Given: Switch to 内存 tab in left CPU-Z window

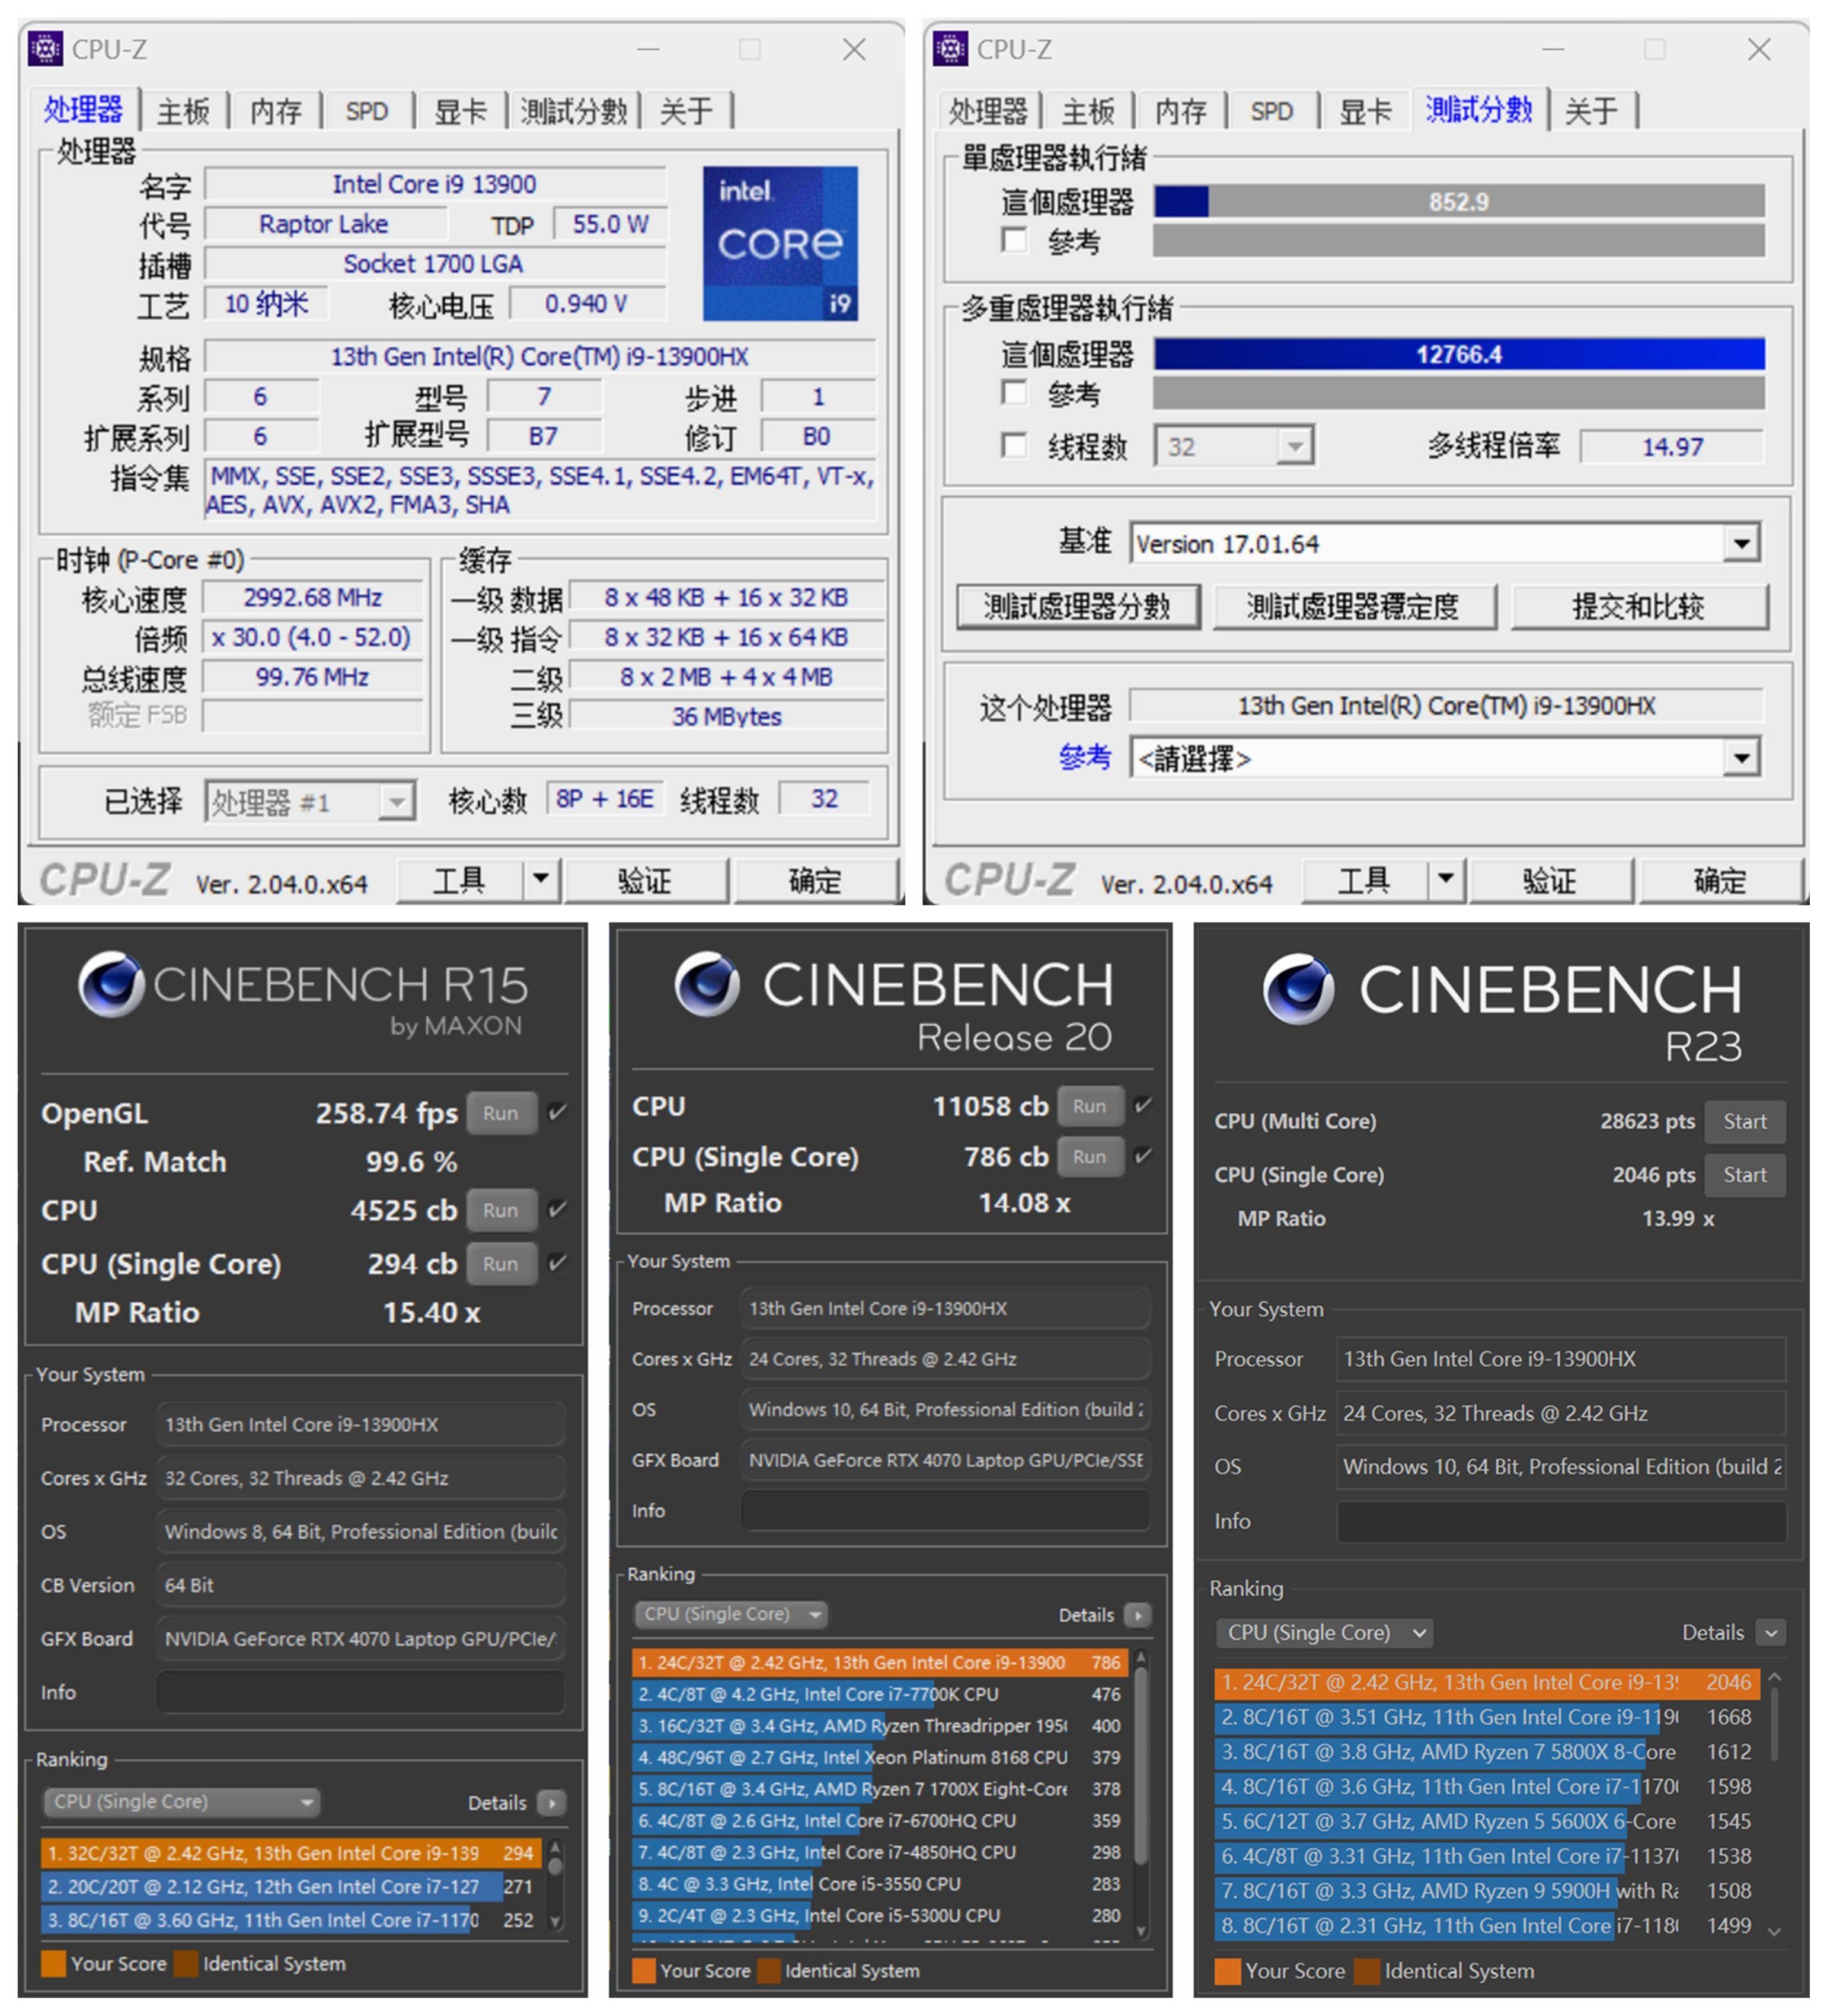Looking at the screenshot, I should click(275, 111).
